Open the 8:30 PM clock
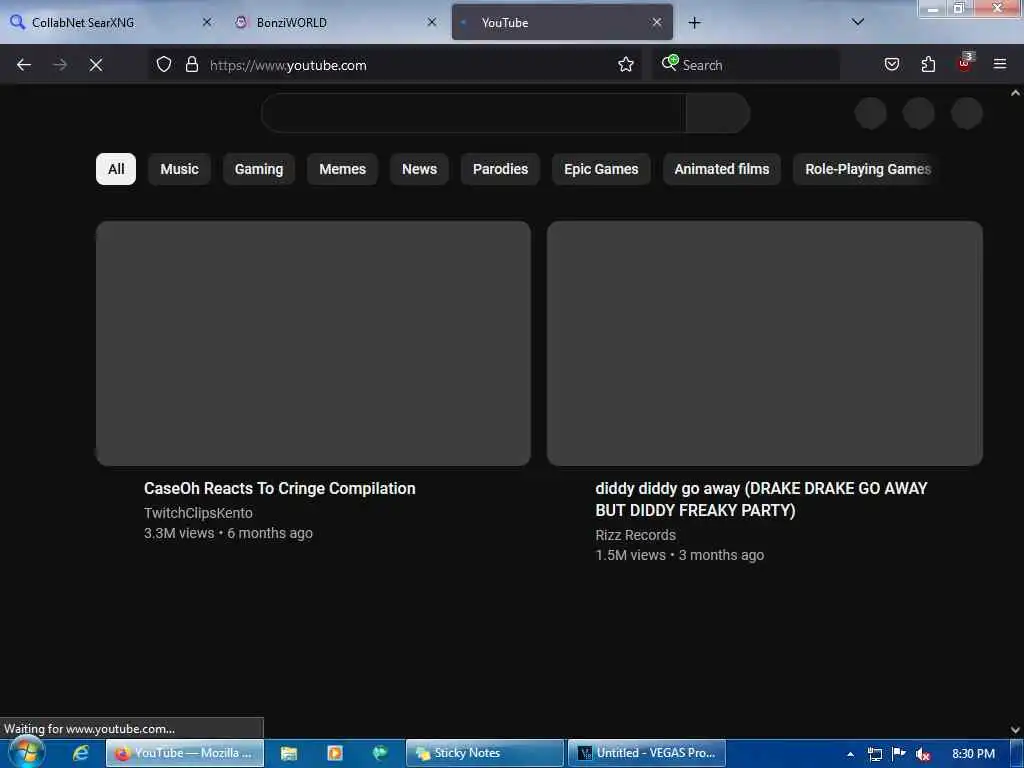The width and height of the screenshot is (1024, 768). 973,754
